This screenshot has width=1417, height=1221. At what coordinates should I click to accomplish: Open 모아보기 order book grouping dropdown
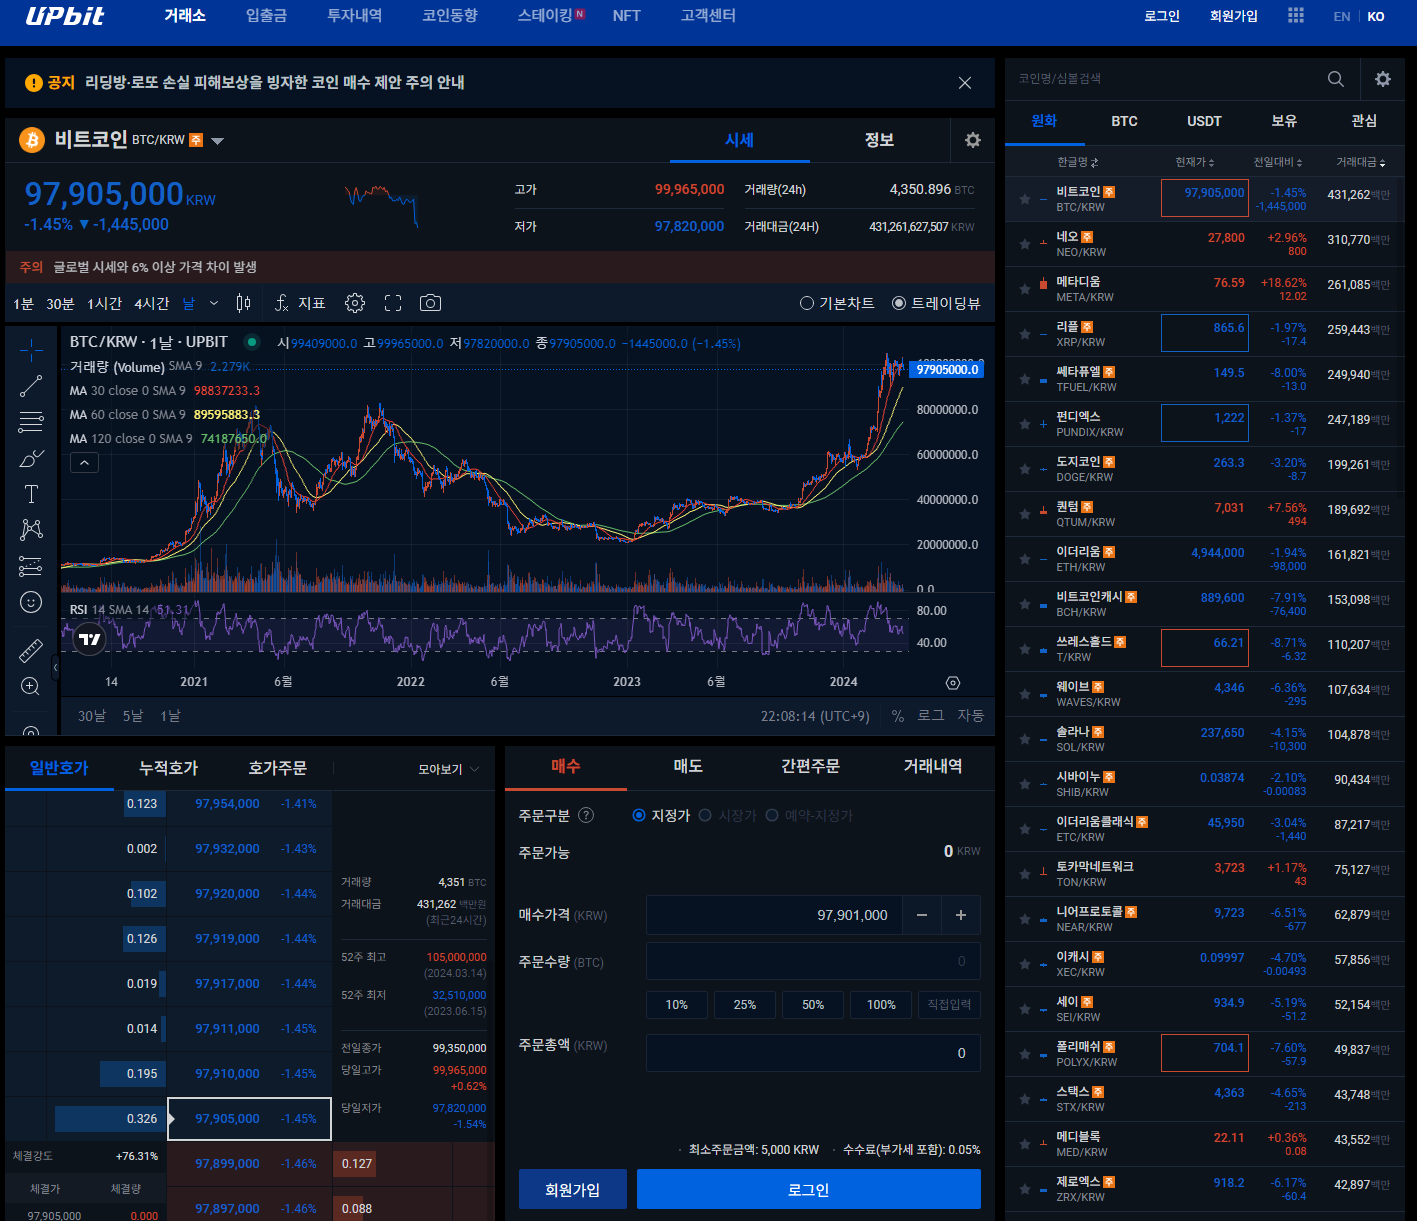(x=449, y=769)
